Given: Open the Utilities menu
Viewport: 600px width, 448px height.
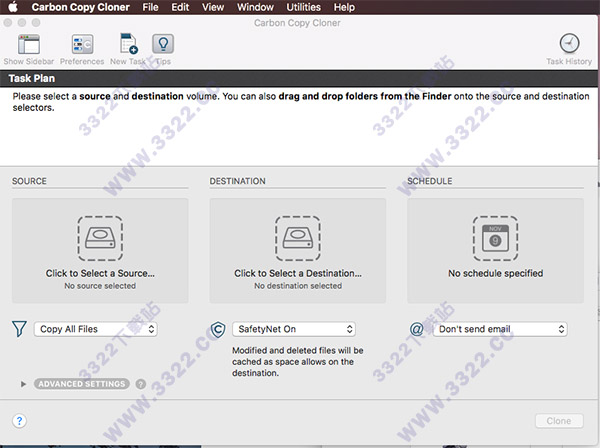Looking at the screenshot, I should pyautogui.click(x=303, y=7).
